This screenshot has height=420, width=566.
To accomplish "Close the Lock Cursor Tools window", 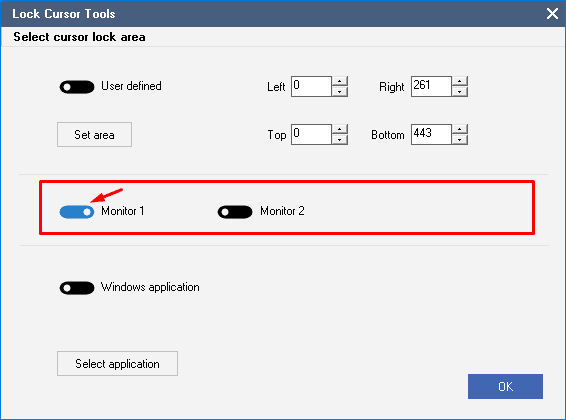I will point(552,14).
